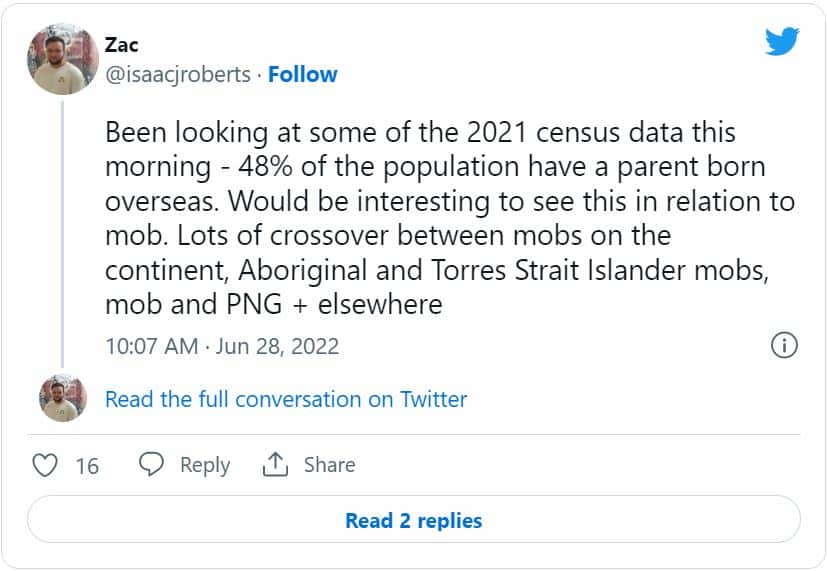This screenshot has width=827, height=571.
Task: Open Zac's large profile avatar
Action: click(62, 60)
